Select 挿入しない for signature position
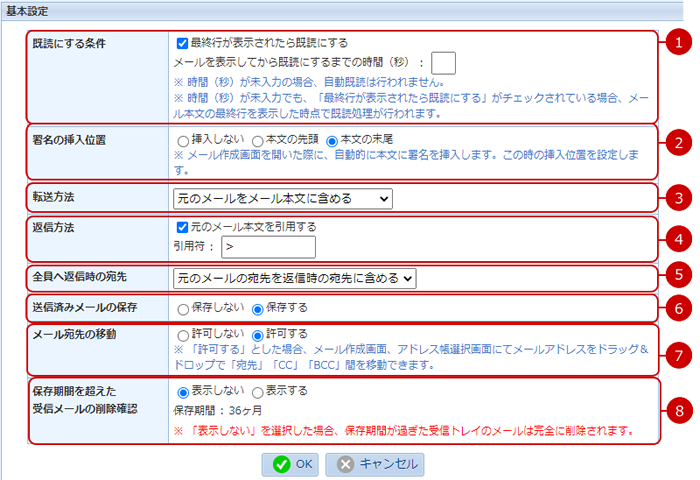This screenshot has width=700, height=480. point(183,142)
